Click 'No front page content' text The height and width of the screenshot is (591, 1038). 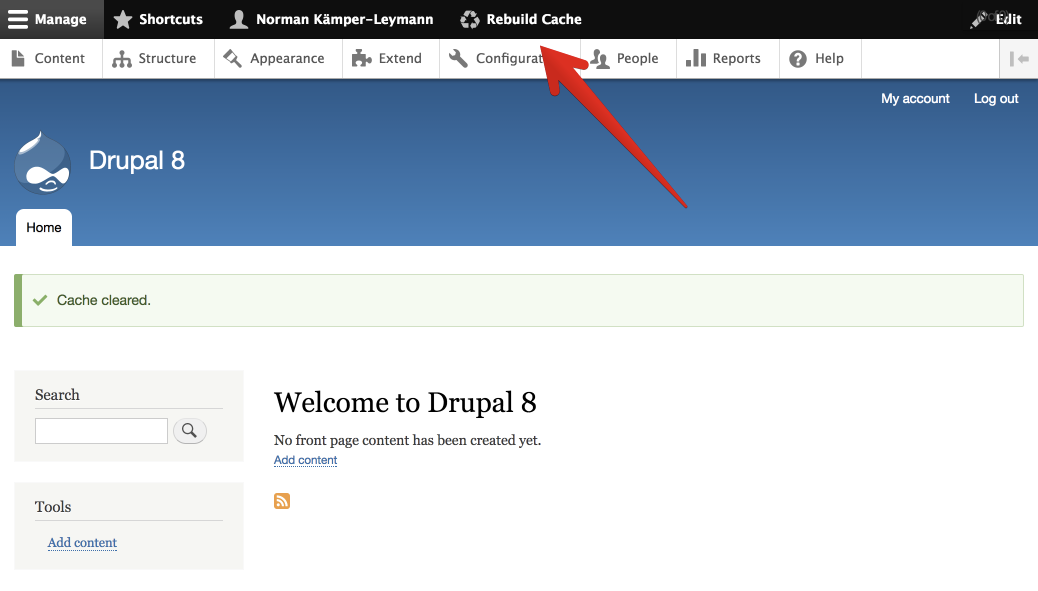[x=408, y=440]
